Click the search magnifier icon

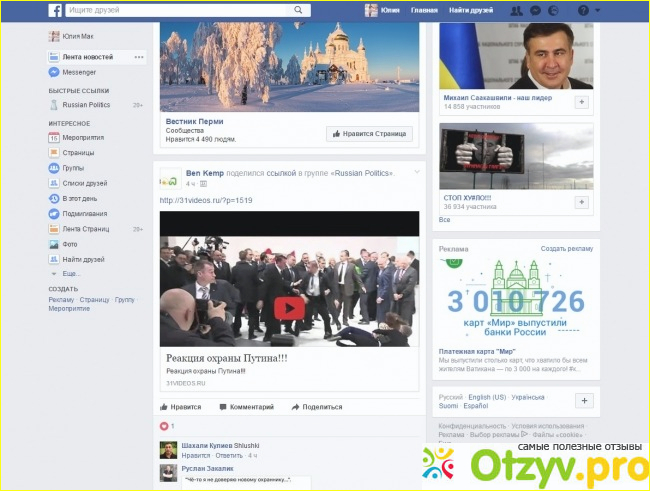coord(299,9)
